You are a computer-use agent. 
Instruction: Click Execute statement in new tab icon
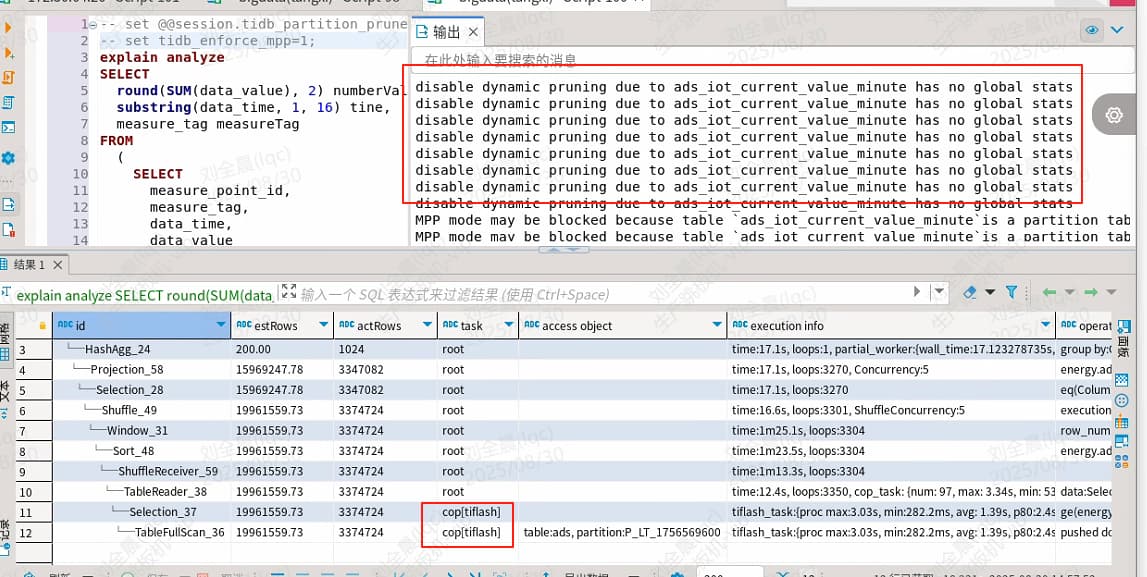point(9,52)
